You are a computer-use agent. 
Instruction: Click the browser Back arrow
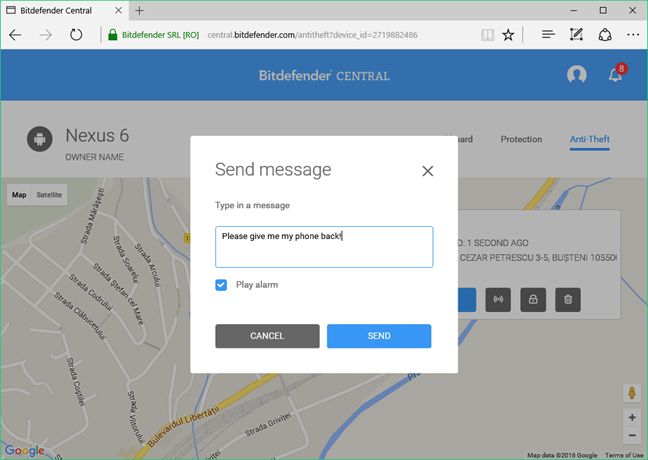15,35
